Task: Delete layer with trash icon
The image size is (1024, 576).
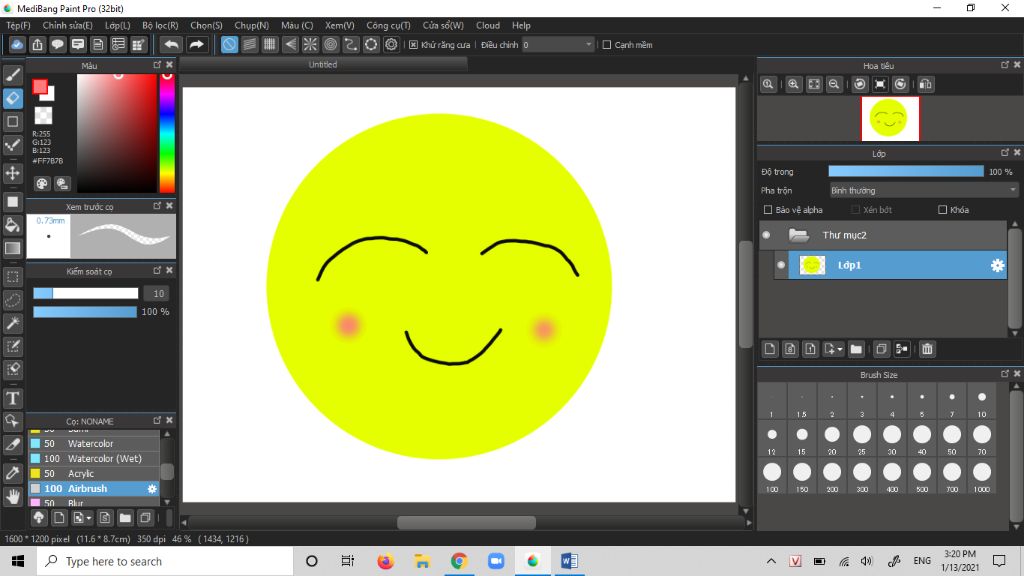Action: 927,349
